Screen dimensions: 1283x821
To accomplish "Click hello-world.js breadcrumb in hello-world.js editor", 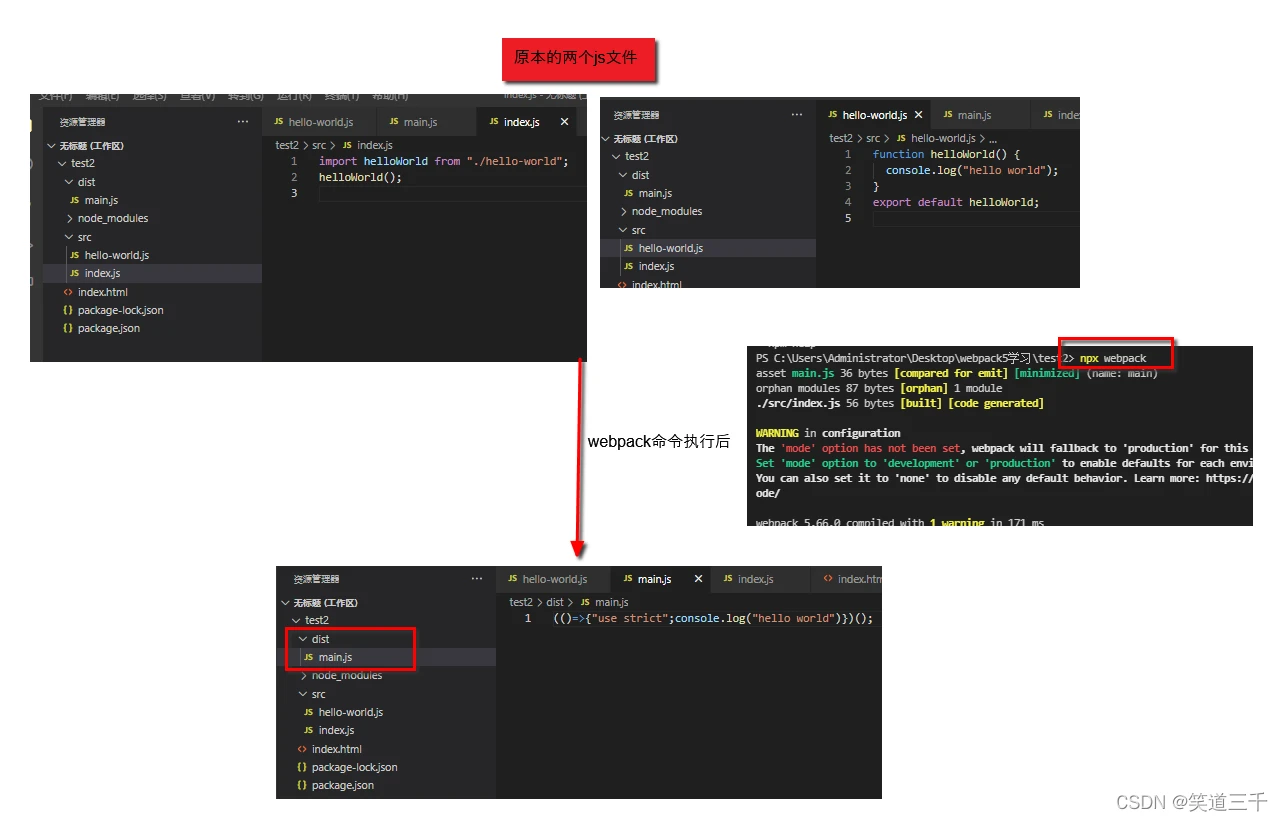I will [x=943, y=138].
